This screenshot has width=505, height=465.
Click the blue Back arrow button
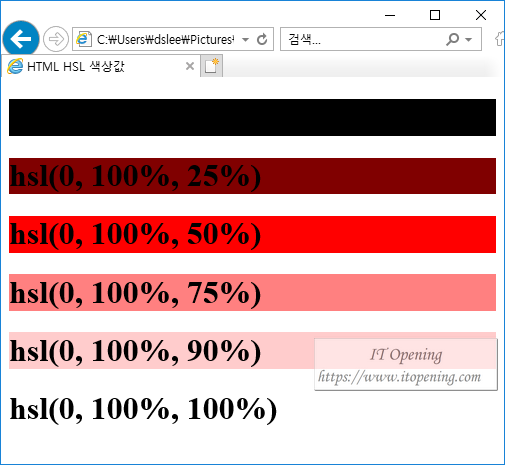tap(21, 39)
